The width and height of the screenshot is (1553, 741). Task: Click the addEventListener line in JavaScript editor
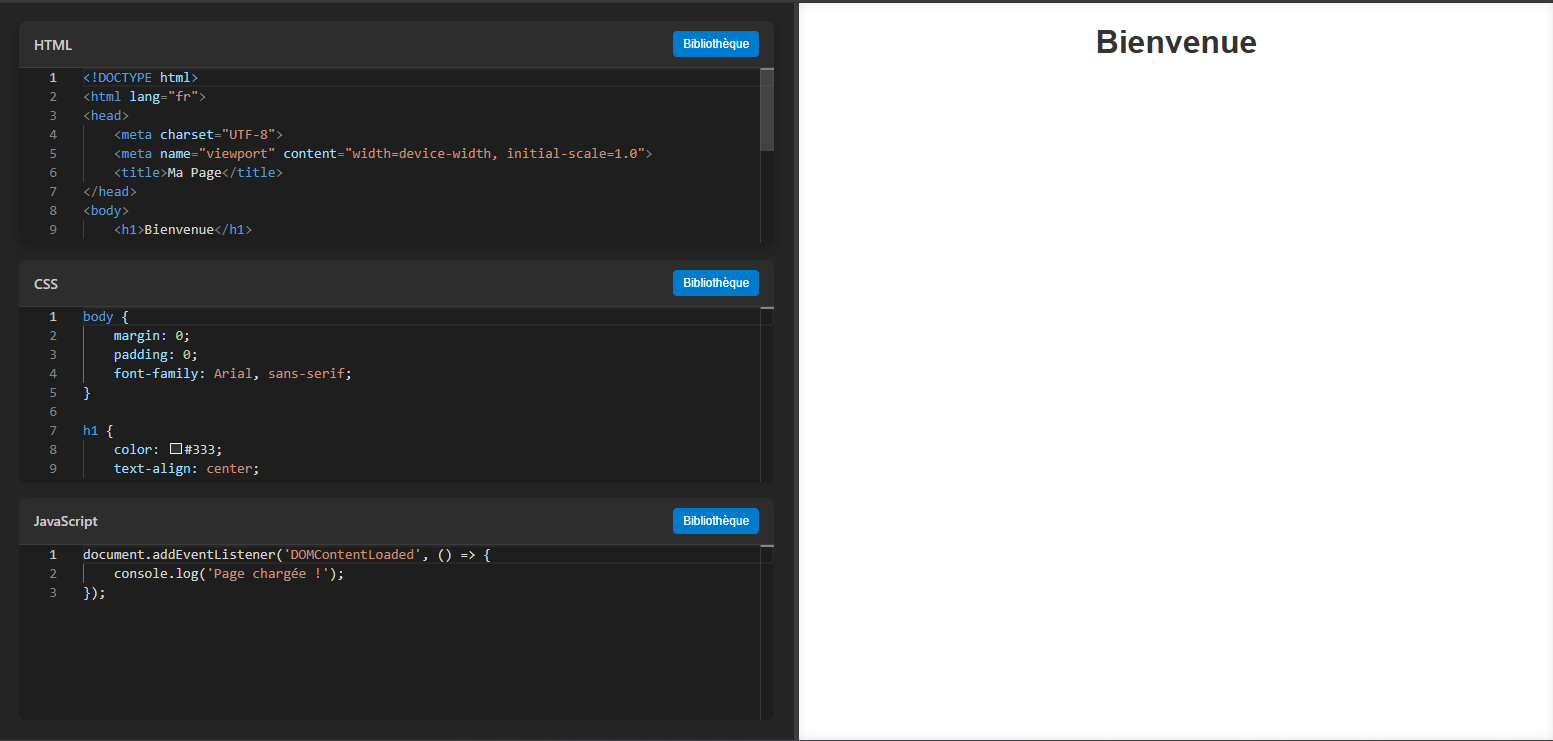286,555
